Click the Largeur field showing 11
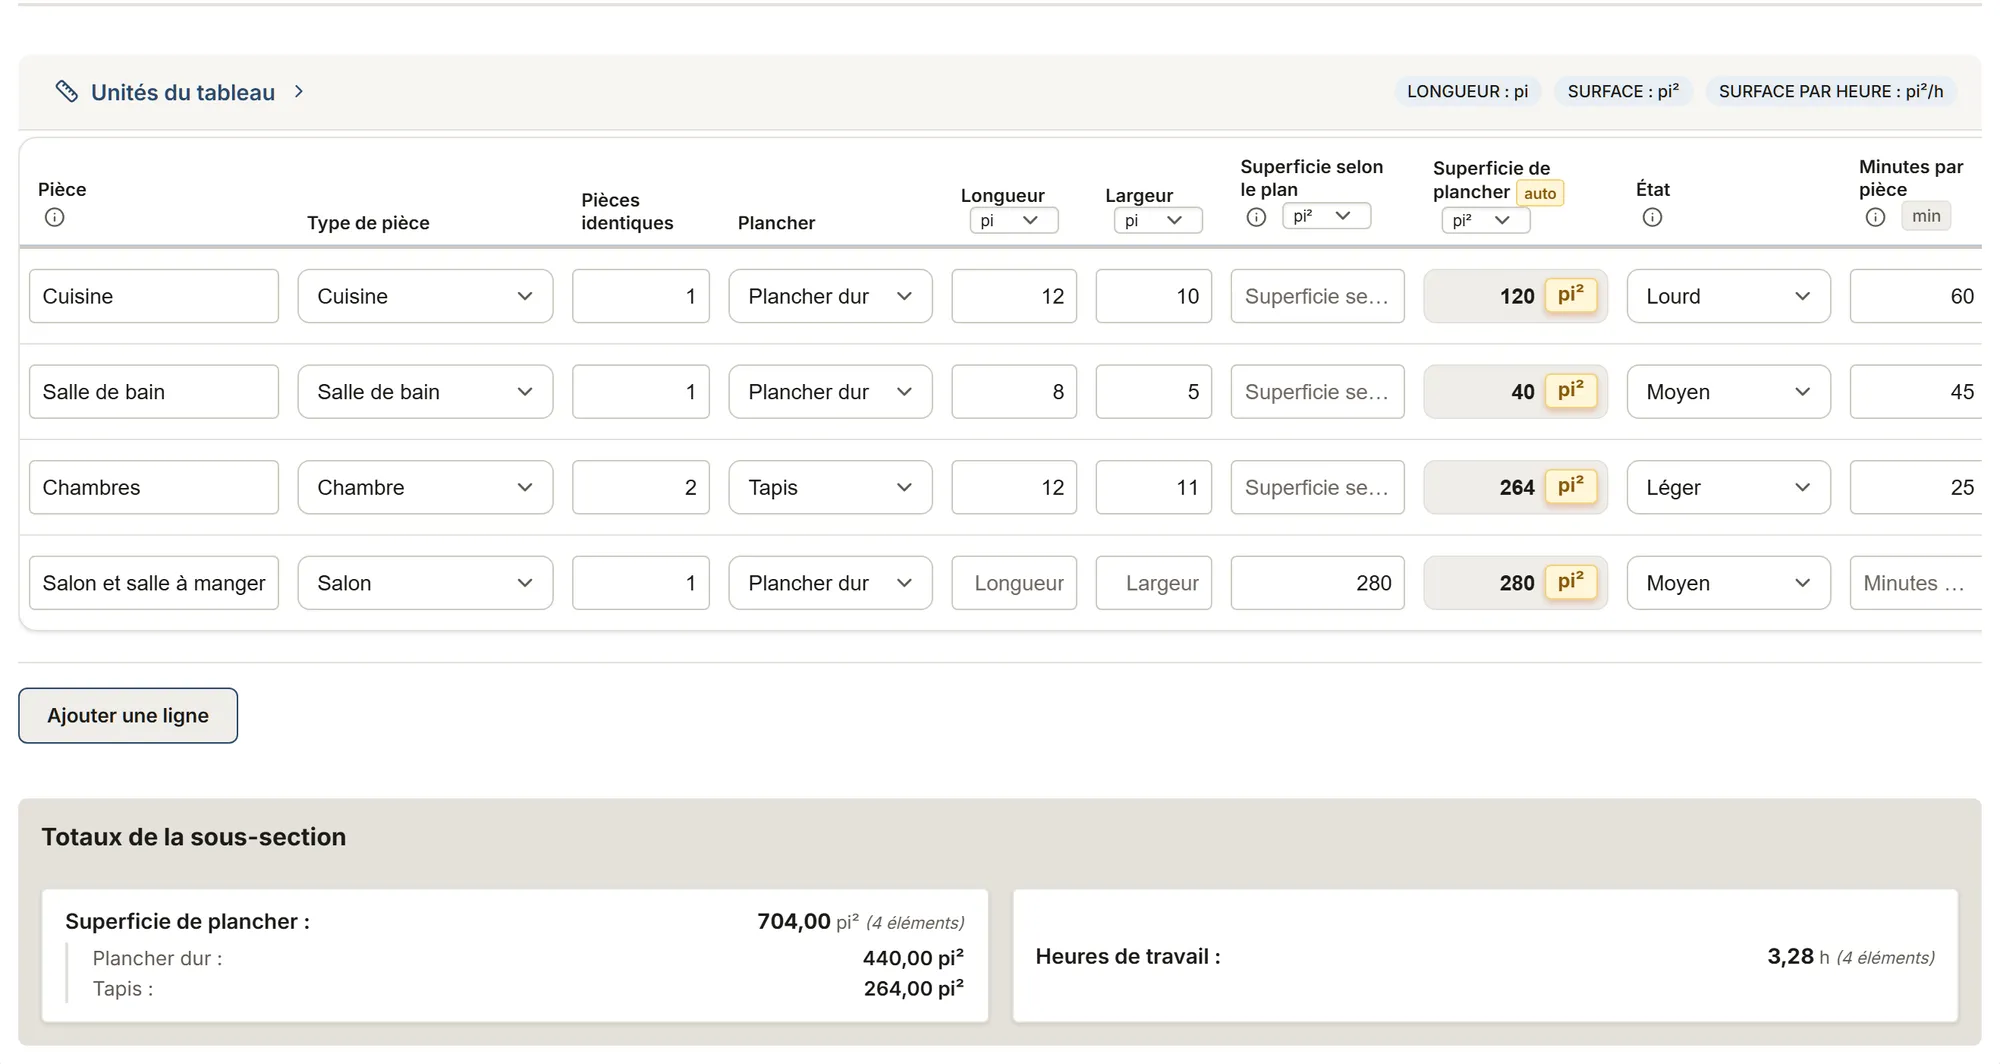The width and height of the screenshot is (2000, 1064). [x=1154, y=488]
